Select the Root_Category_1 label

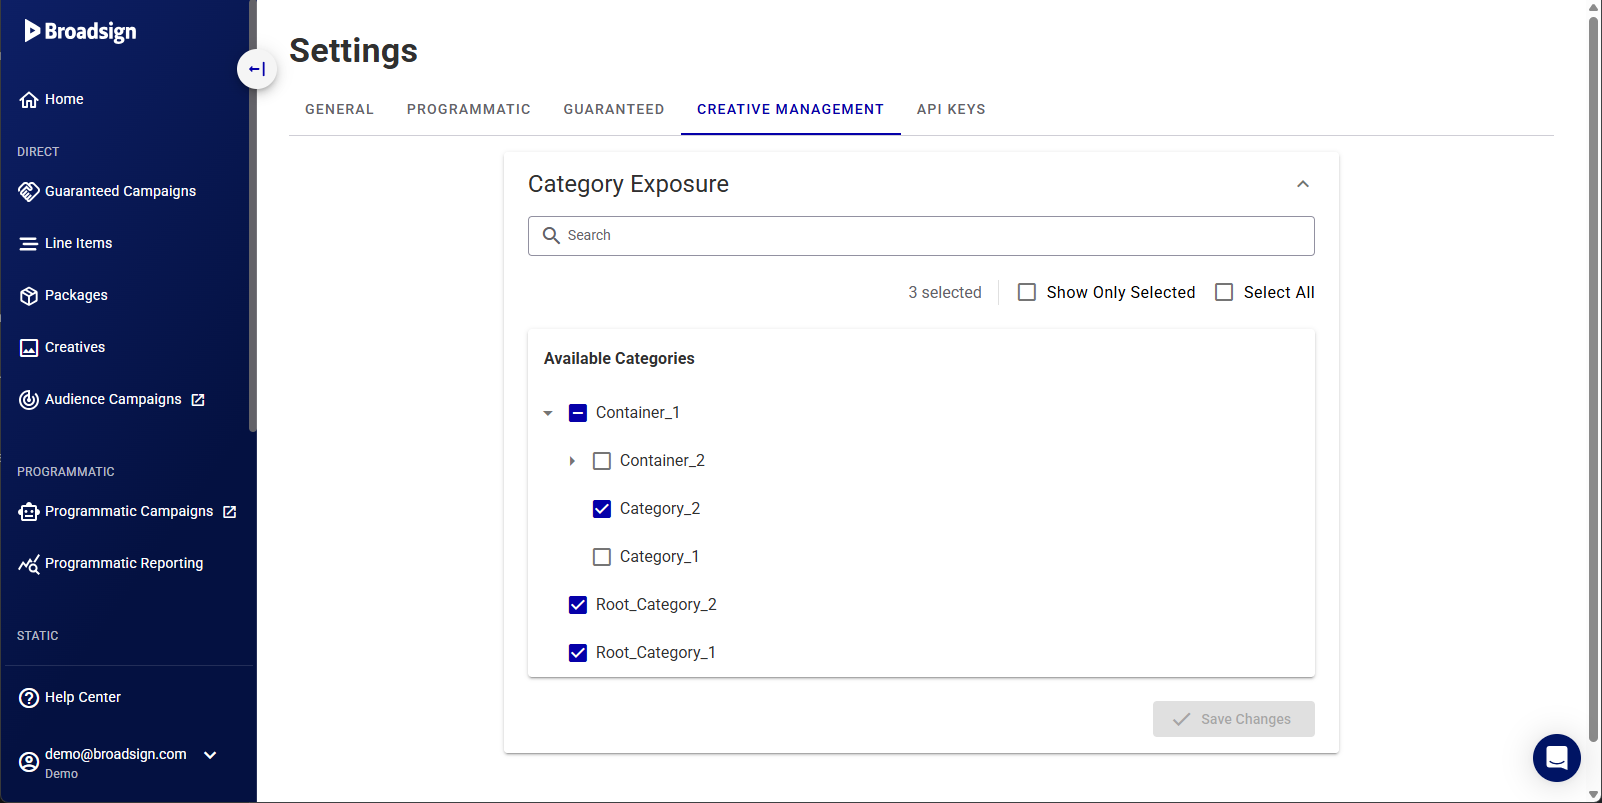click(x=656, y=652)
